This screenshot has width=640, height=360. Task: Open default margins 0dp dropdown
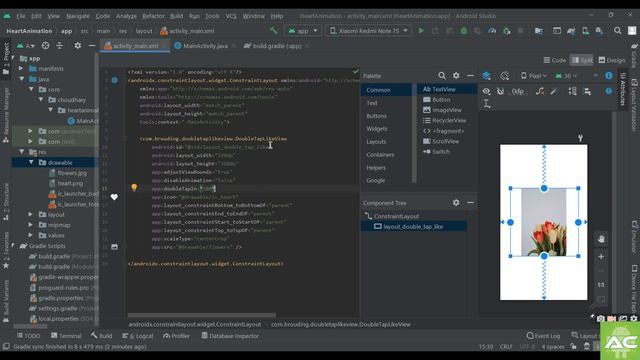517,91
